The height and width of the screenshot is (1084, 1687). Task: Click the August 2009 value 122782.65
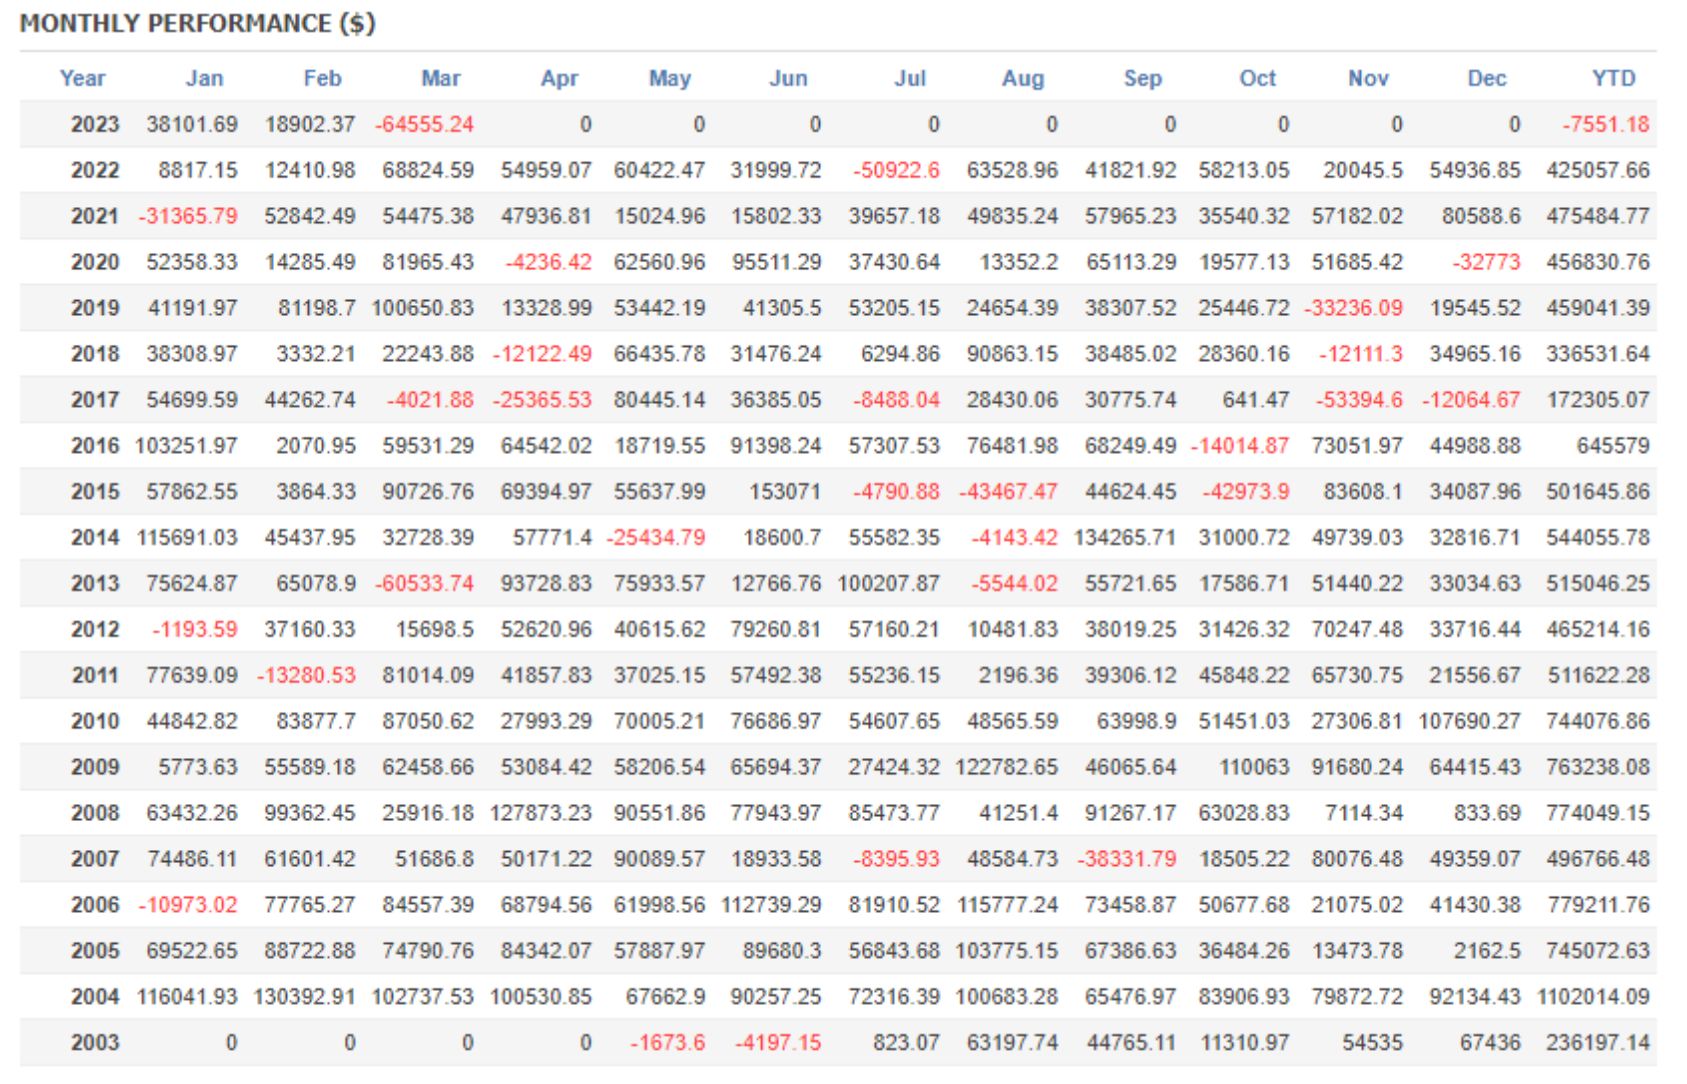1007,767
